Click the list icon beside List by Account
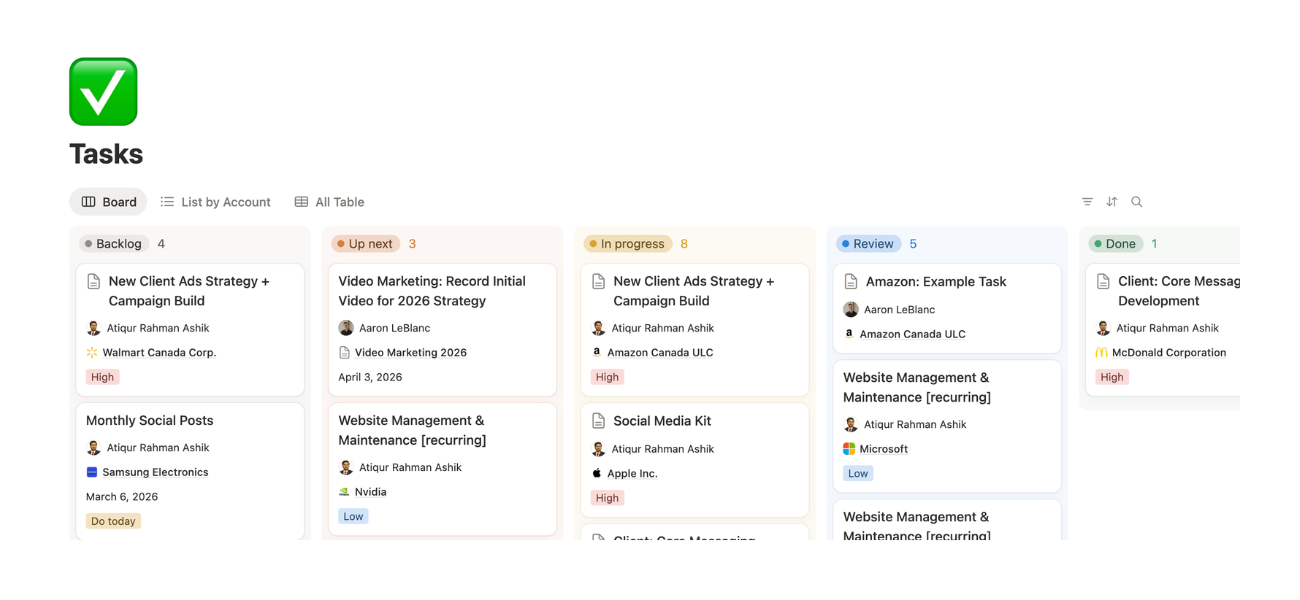 point(167,202)
